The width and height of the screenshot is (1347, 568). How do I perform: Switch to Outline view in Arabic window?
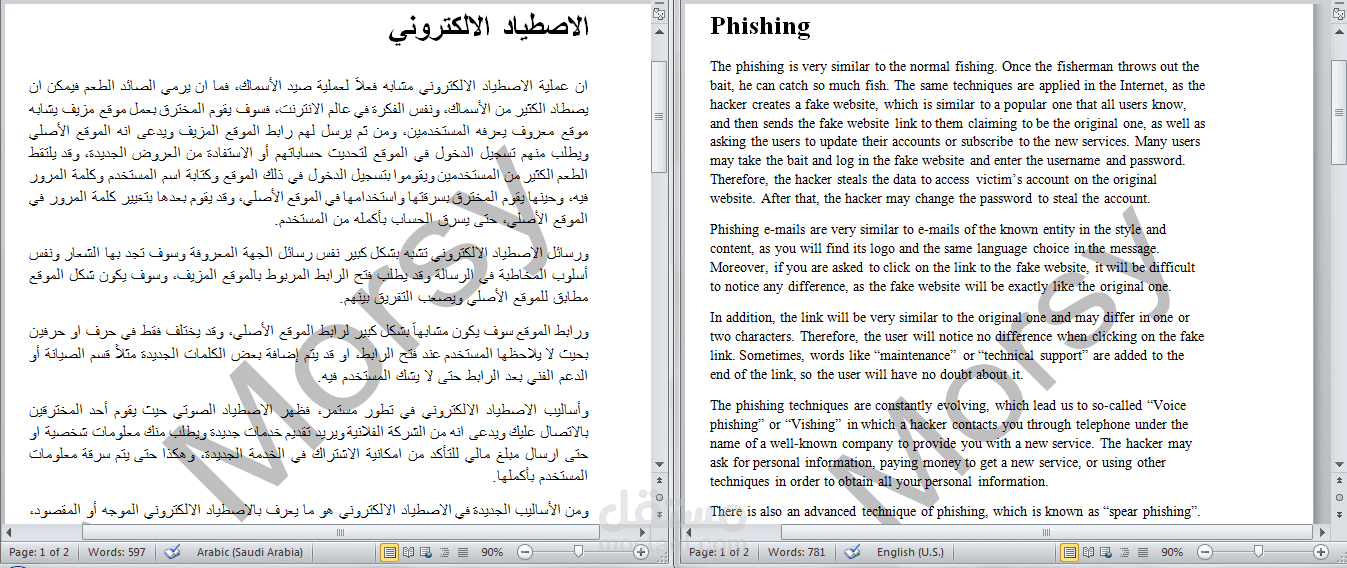(x=444, y=552)
